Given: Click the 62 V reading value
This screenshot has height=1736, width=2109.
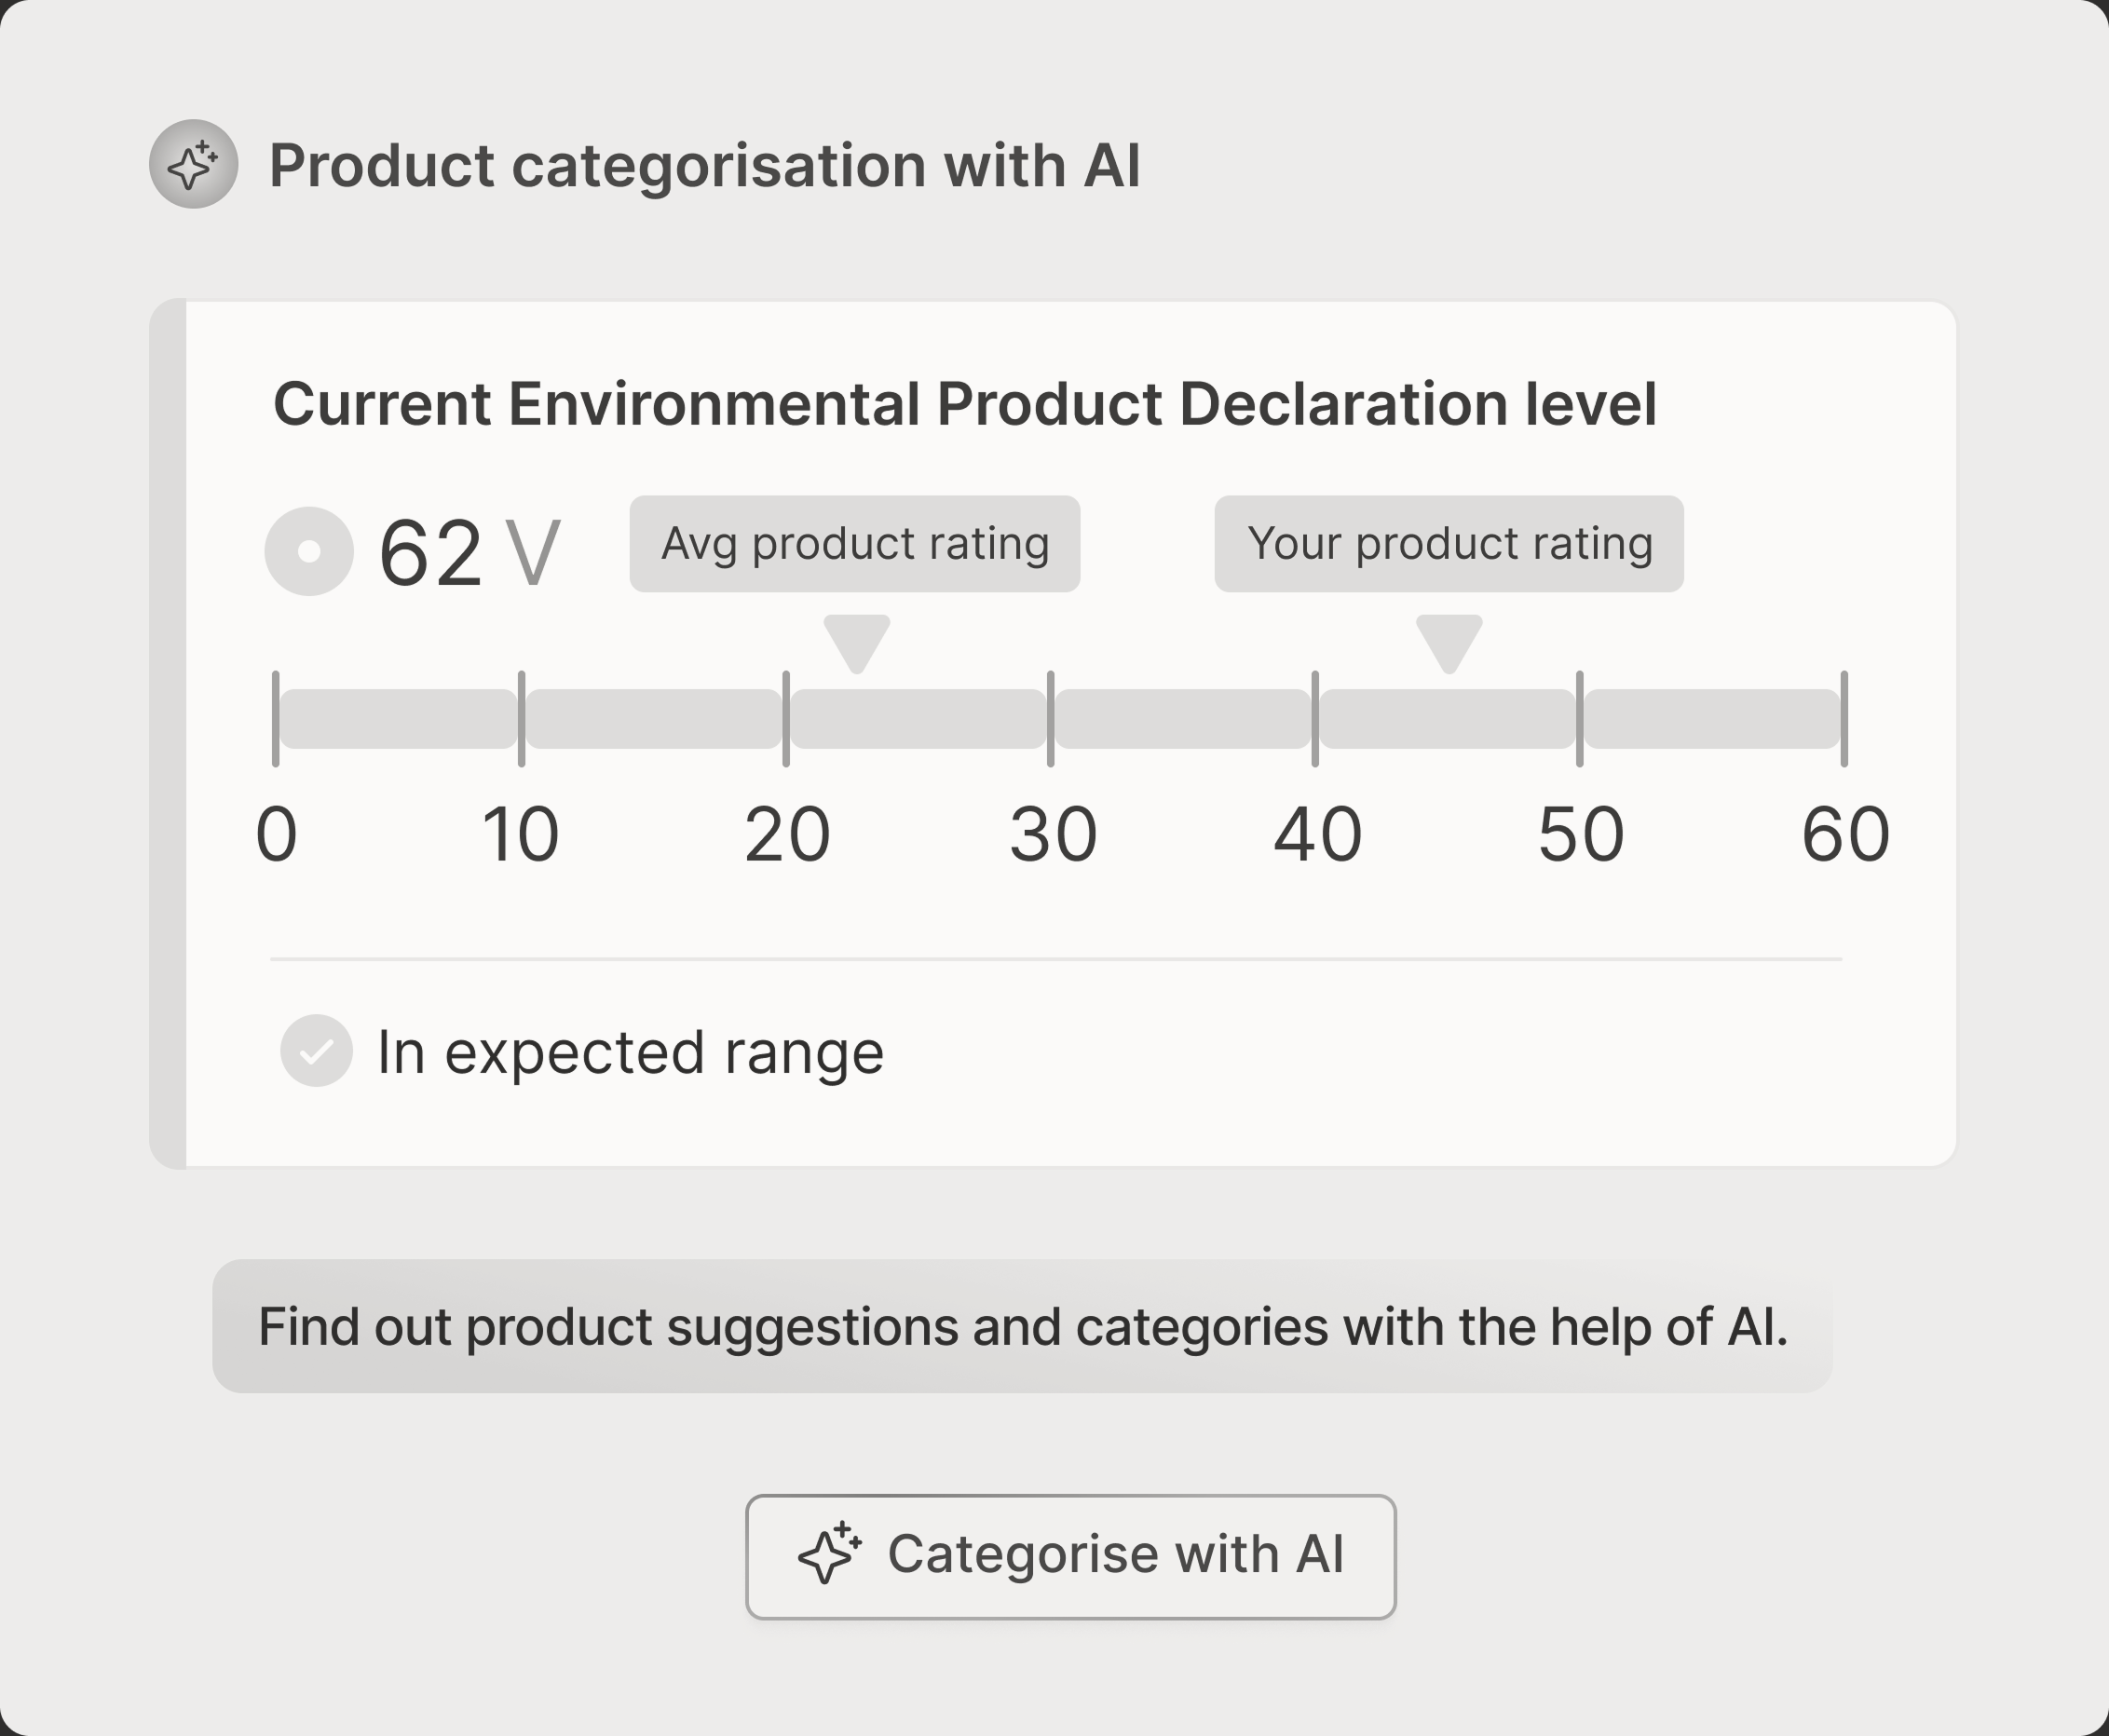Looking at the screenshot, I should (x=468, y=552).
